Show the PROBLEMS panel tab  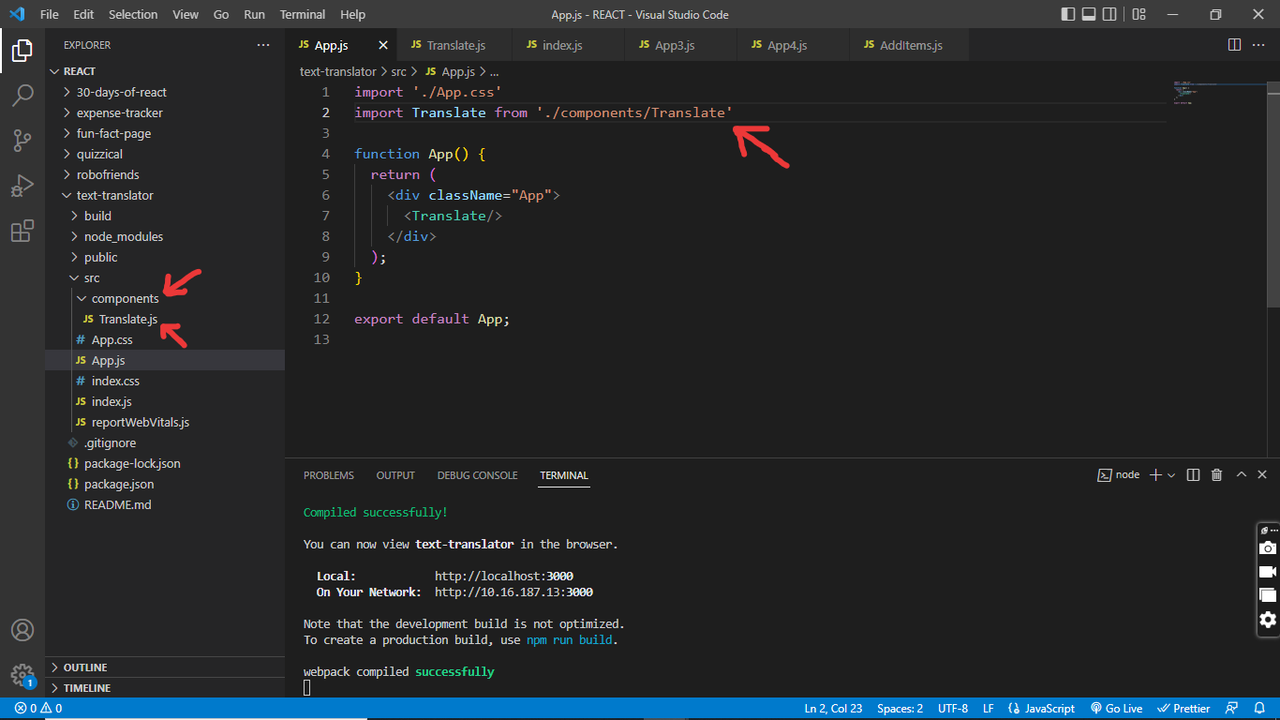coord(329,475)
